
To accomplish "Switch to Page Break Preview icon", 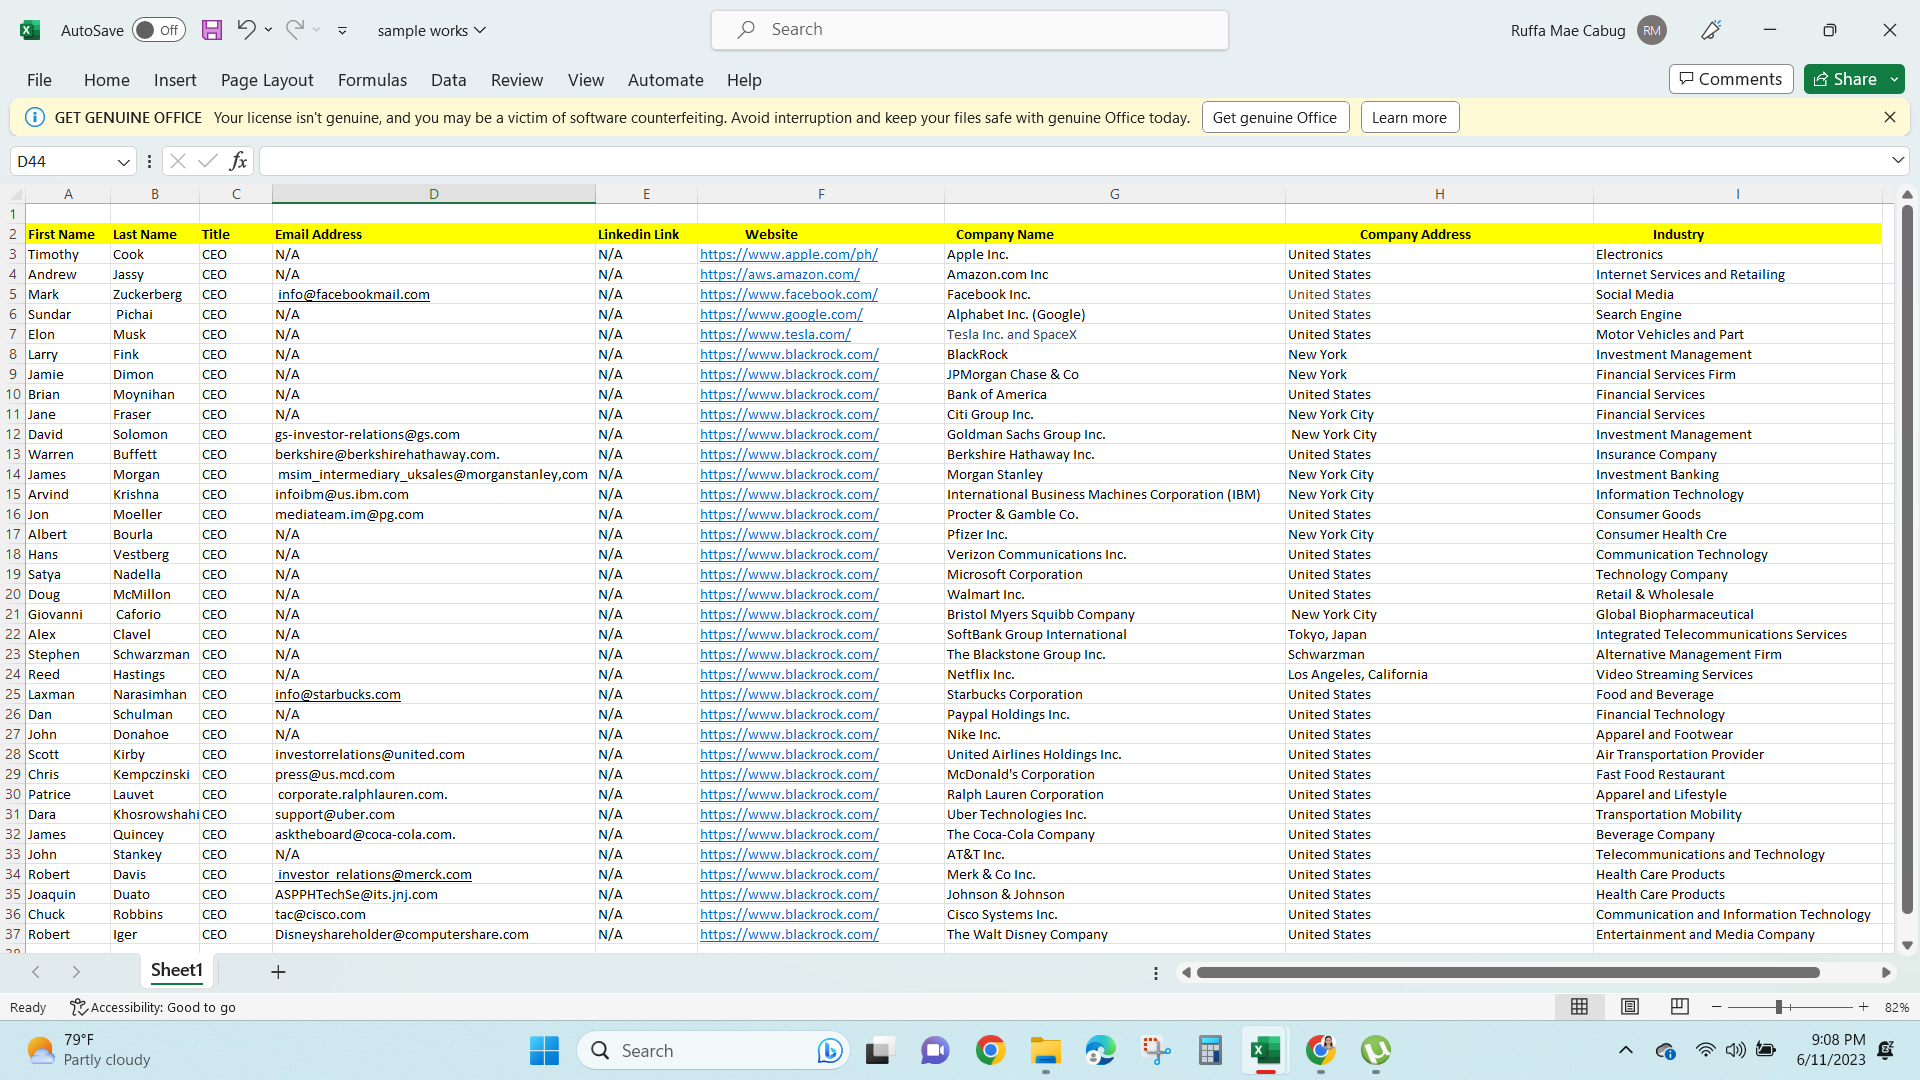I will click(1680, 1007).
